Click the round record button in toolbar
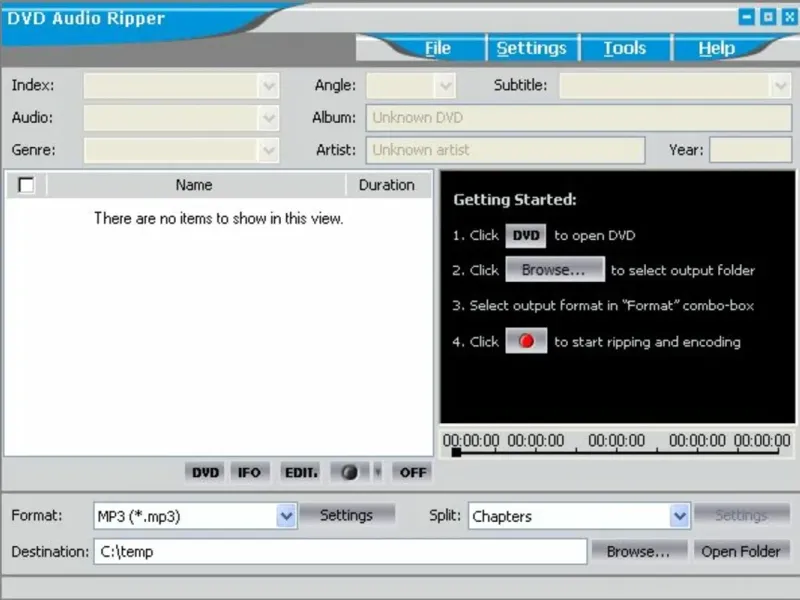Image resolution: width=800 pixels, height=600 pixels. [349, 472]
